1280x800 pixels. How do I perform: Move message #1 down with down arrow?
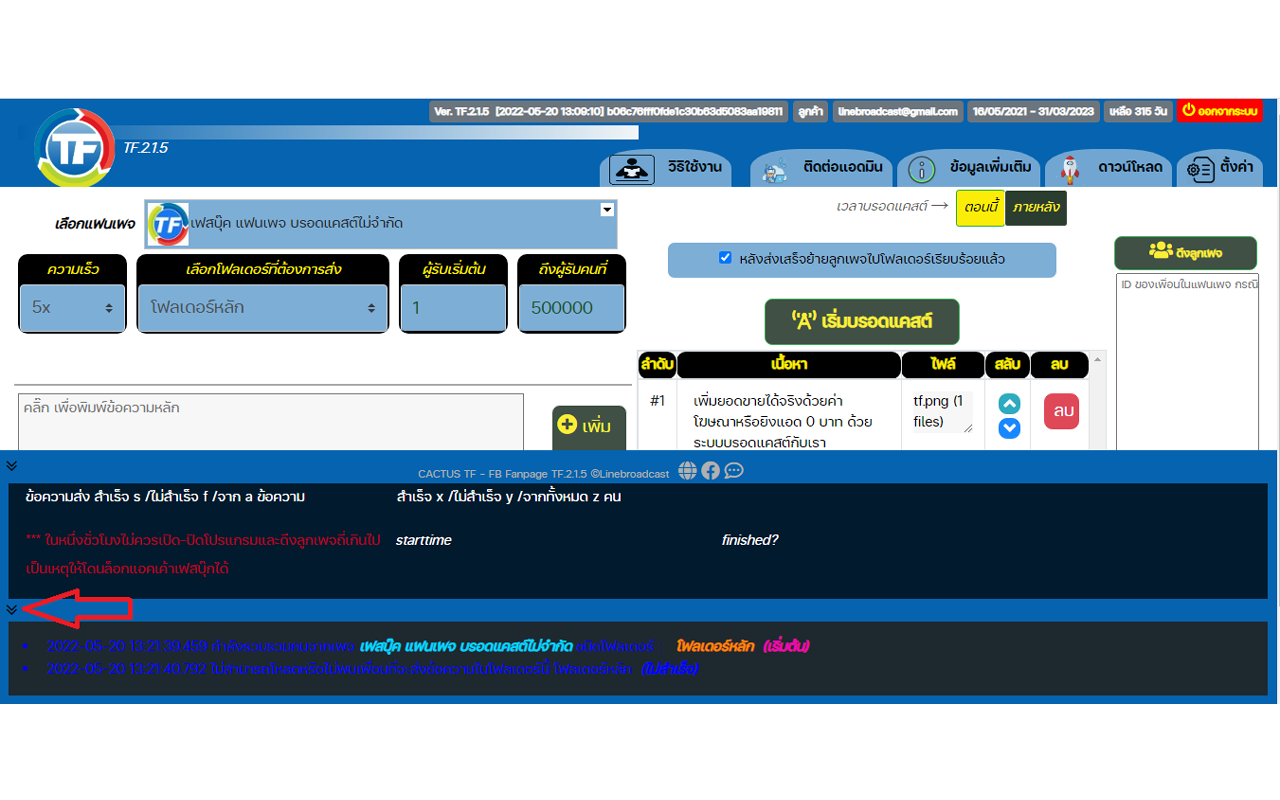coord(1009,428)
